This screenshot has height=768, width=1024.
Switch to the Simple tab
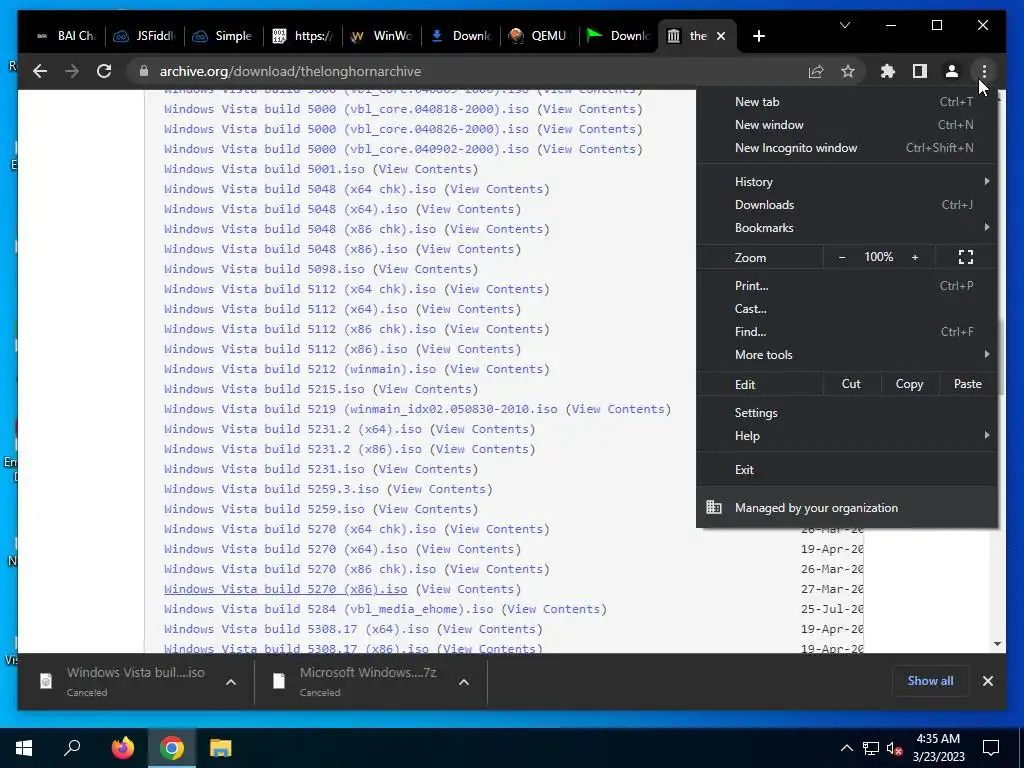(x=223, y=36)
